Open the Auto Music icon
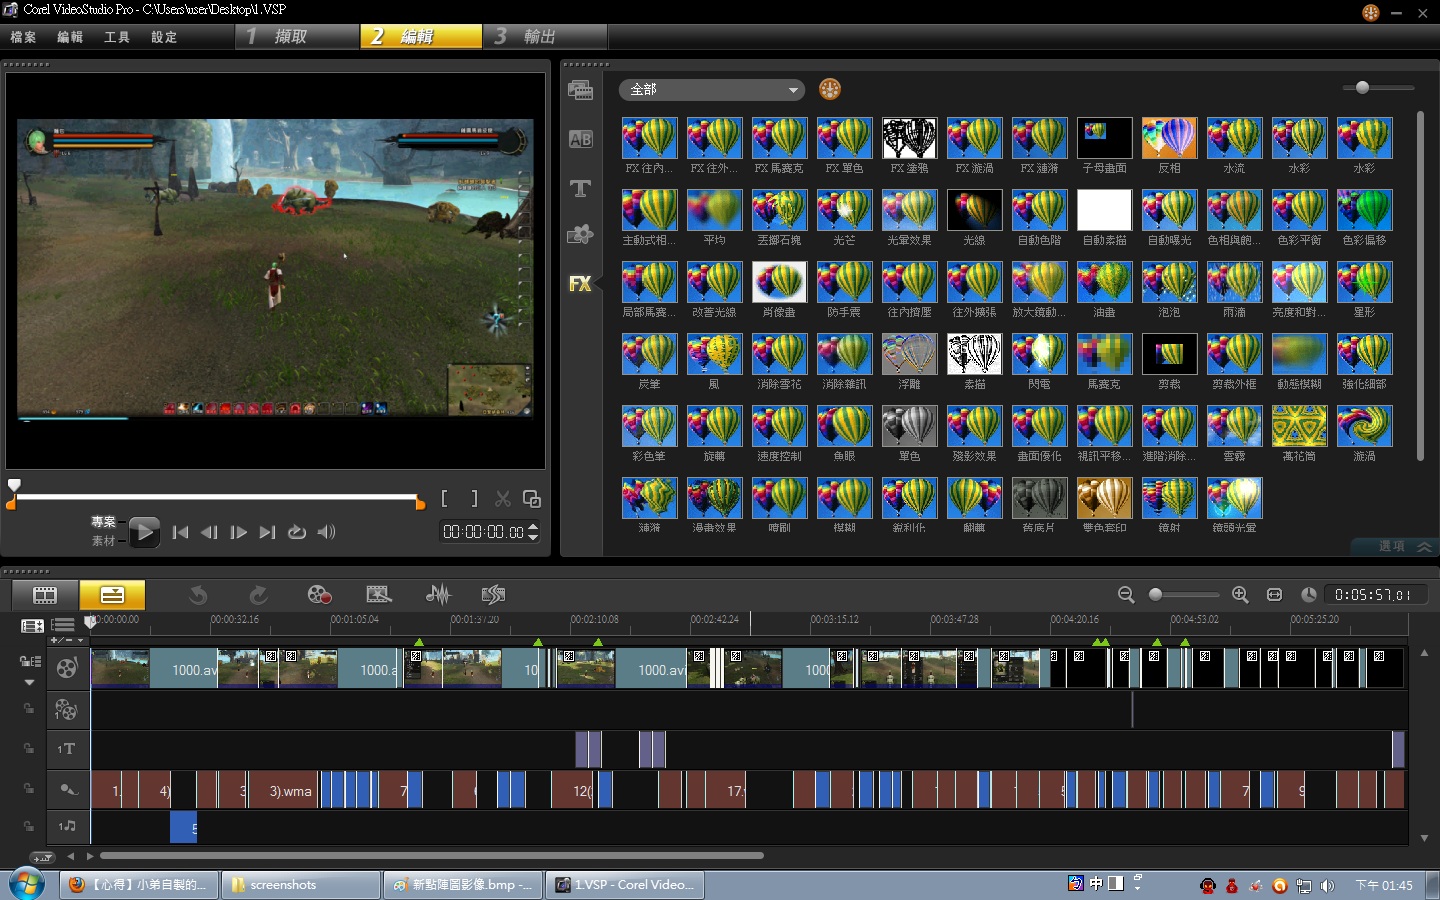 click(x=493, y=595)
